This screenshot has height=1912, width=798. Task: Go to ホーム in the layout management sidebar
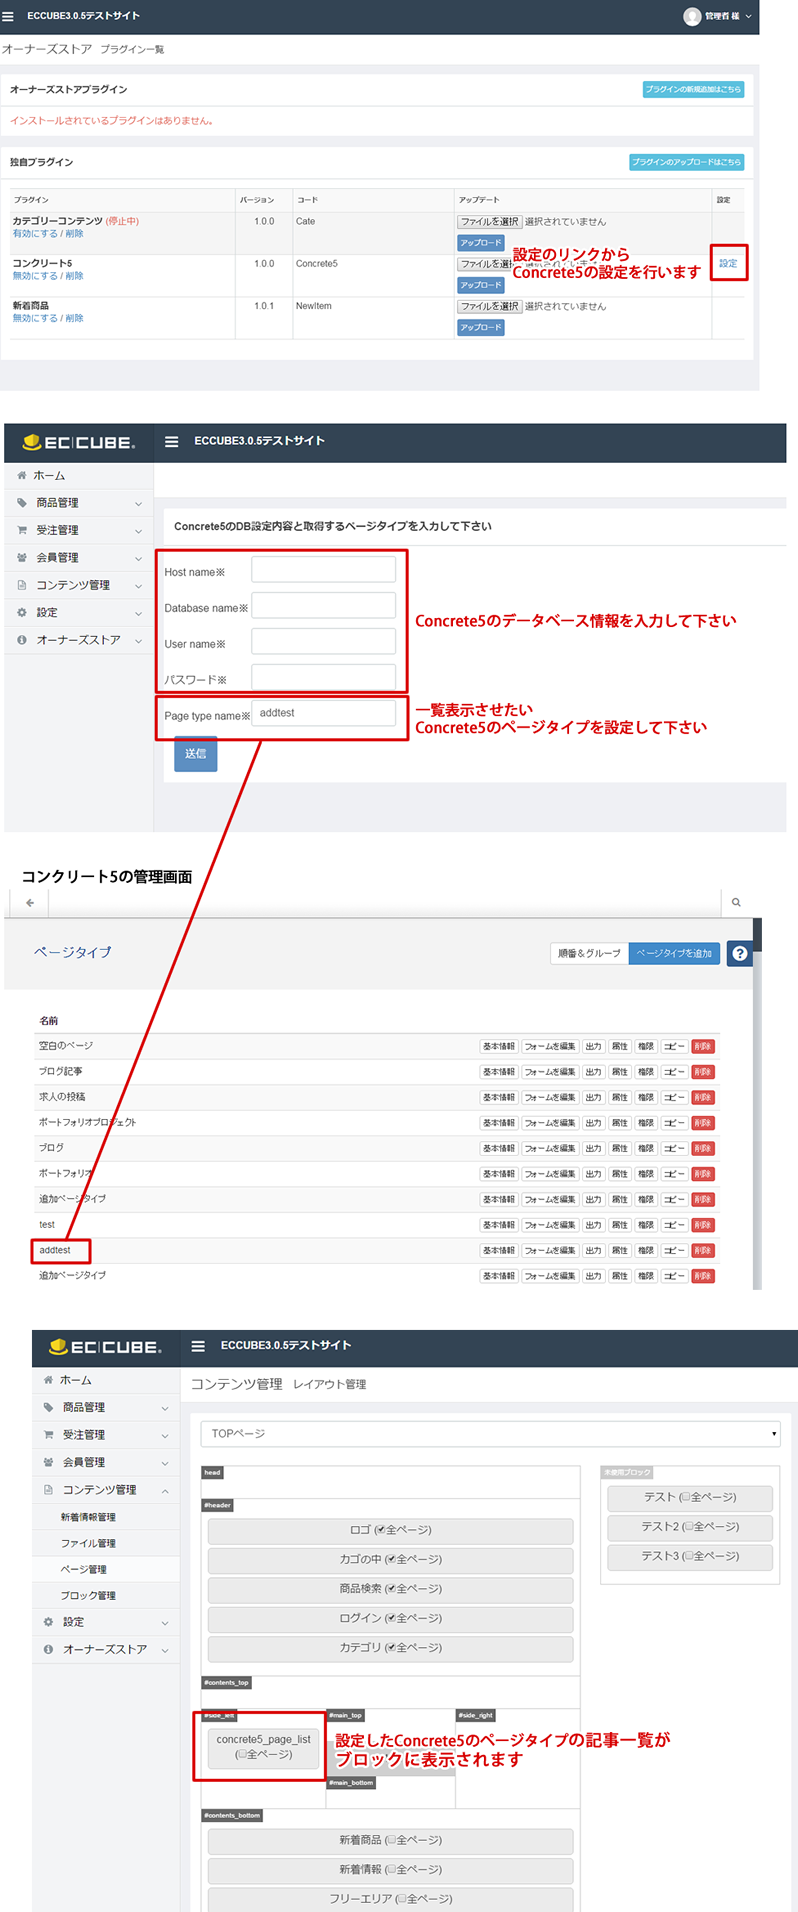point(75,1380)
